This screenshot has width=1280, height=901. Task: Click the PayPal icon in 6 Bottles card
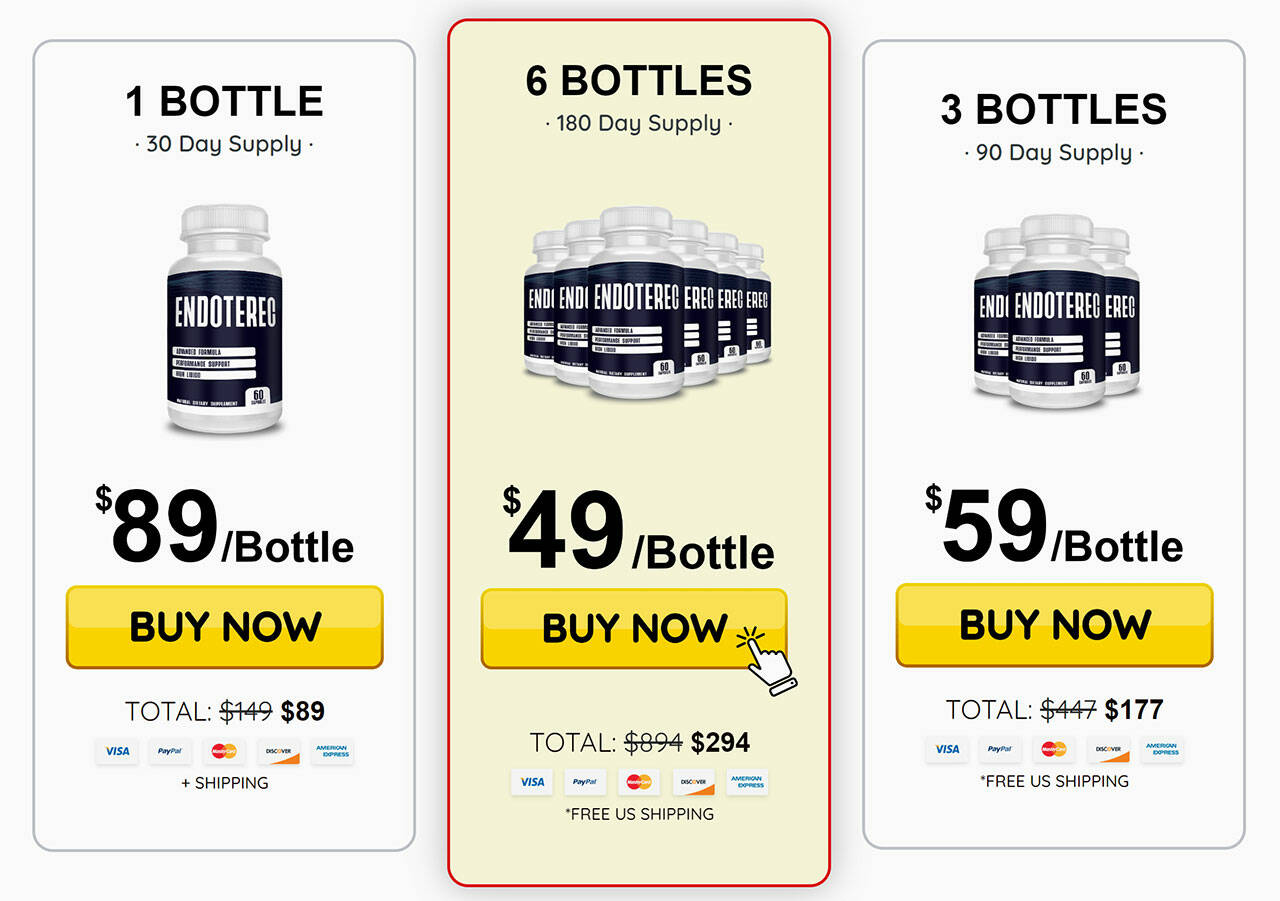[x=585, y=782]
